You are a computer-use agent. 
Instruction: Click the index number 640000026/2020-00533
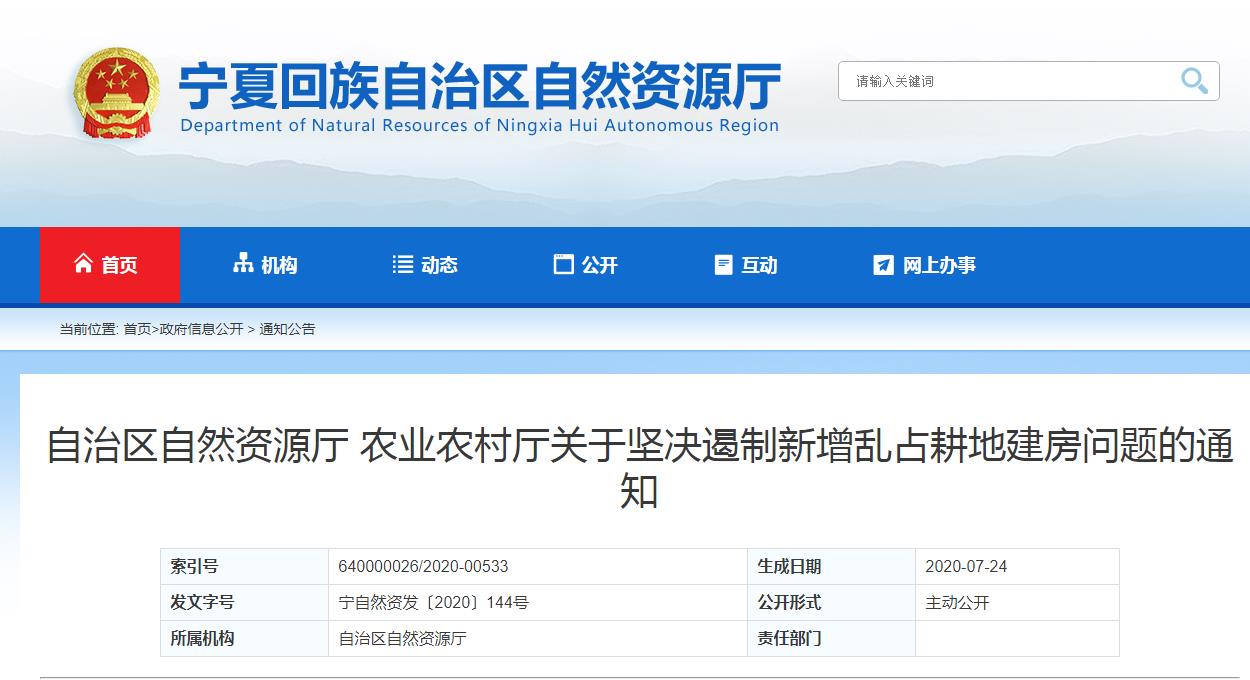(424, 566)
